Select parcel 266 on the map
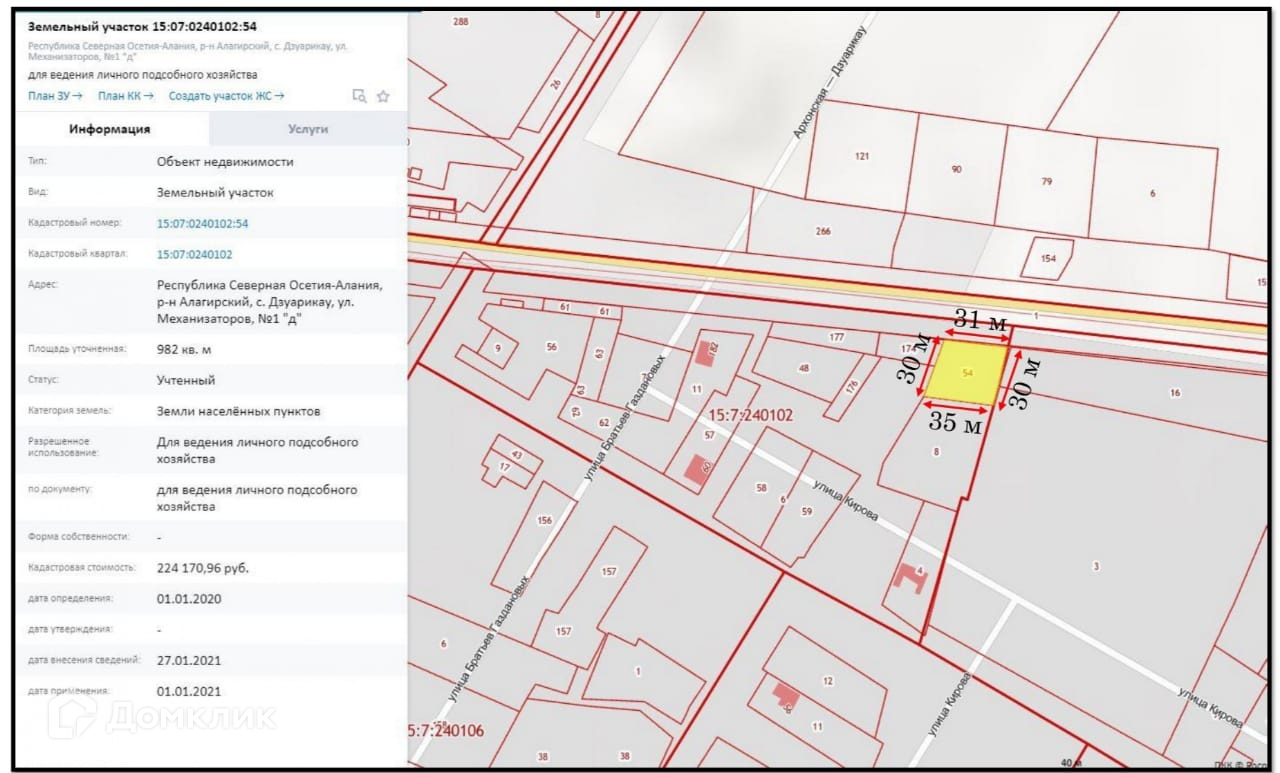The height and width of the screenshot is (773, 1280). tap(823, 231)
